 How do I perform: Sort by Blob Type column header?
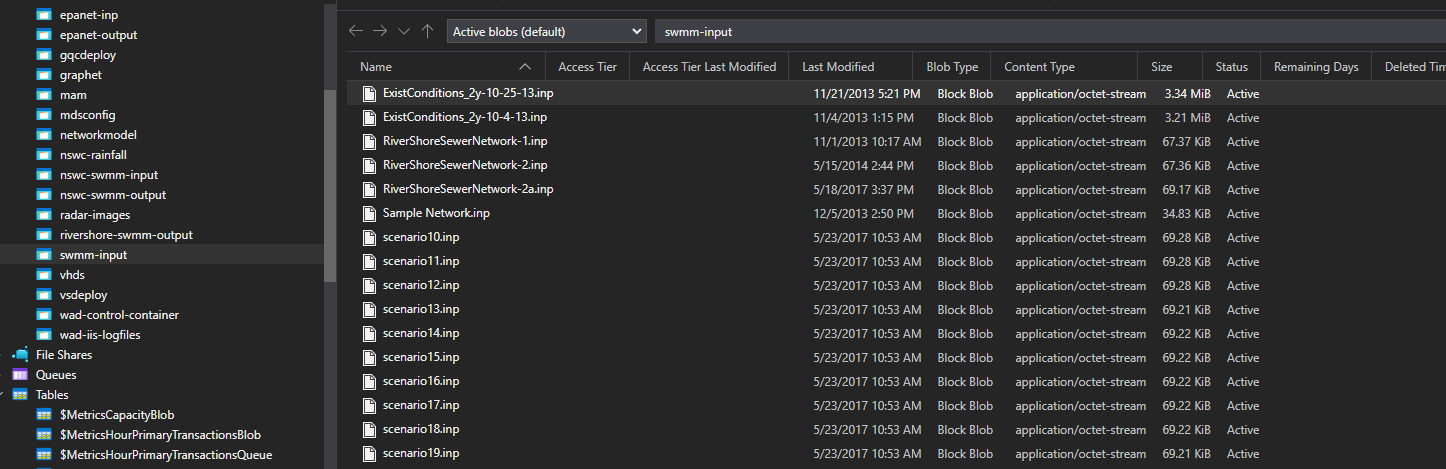pos(952,67)
